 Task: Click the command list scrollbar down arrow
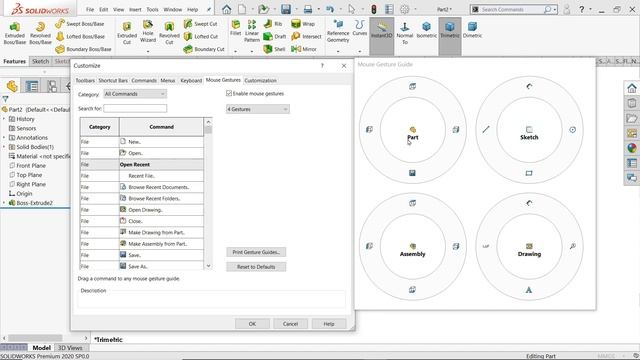coord(208,266)
